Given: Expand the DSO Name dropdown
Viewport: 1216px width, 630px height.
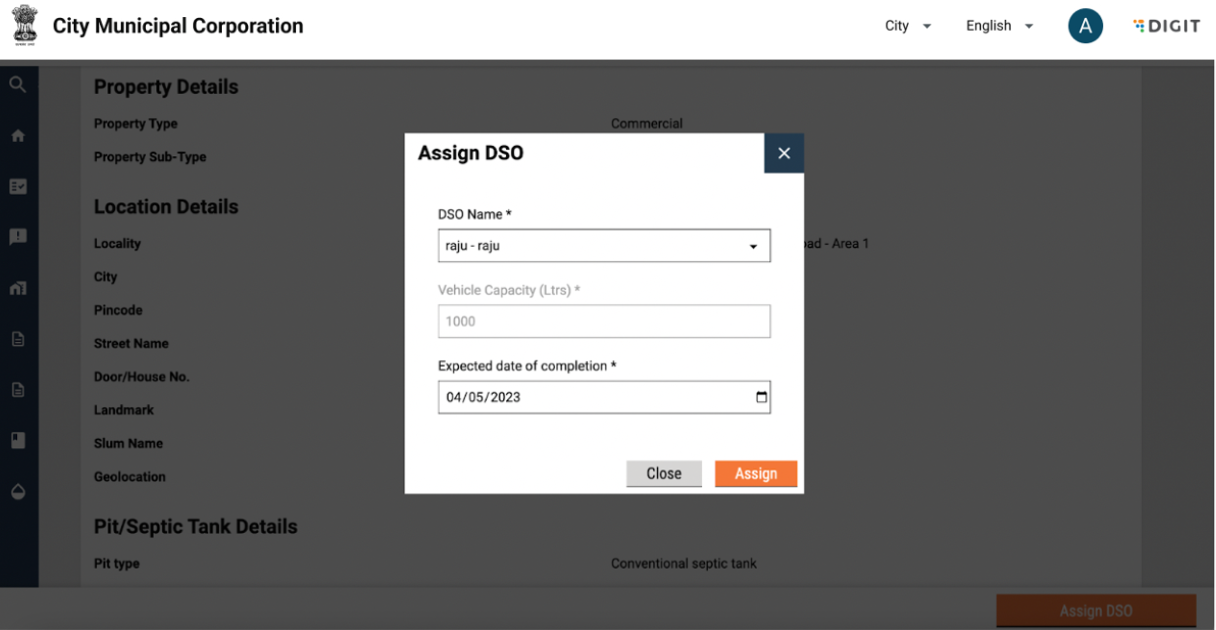Looking at the screenshot, I should (604, 246).
